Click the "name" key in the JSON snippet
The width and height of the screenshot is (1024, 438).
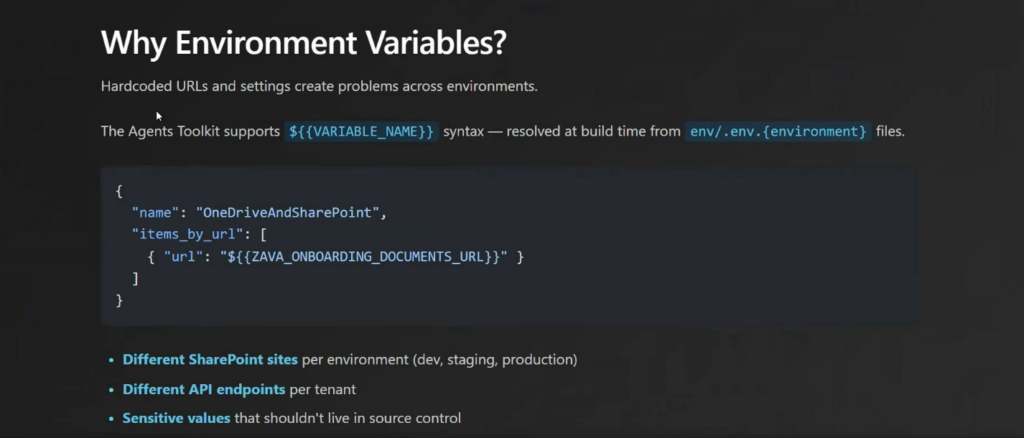(155, 213)
